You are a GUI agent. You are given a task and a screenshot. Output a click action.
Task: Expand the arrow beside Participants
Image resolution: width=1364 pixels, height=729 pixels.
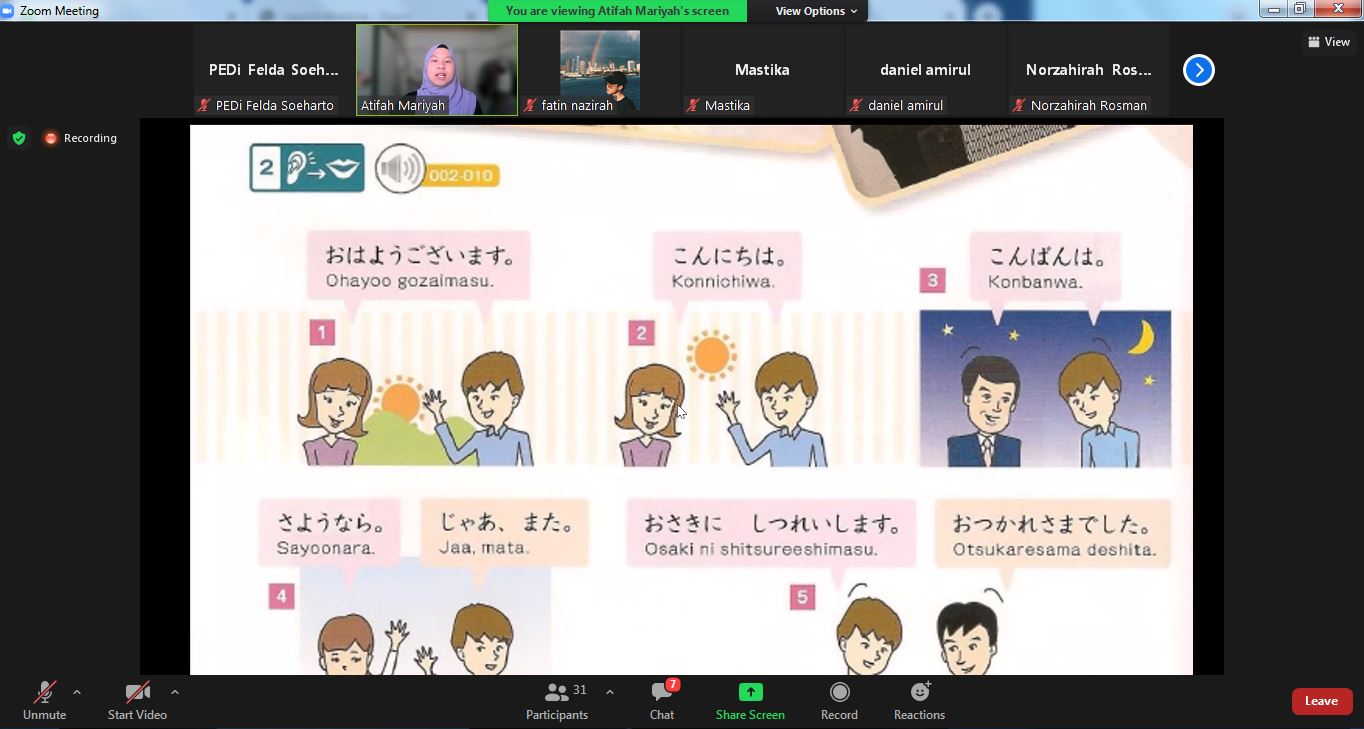click(610, 692)
